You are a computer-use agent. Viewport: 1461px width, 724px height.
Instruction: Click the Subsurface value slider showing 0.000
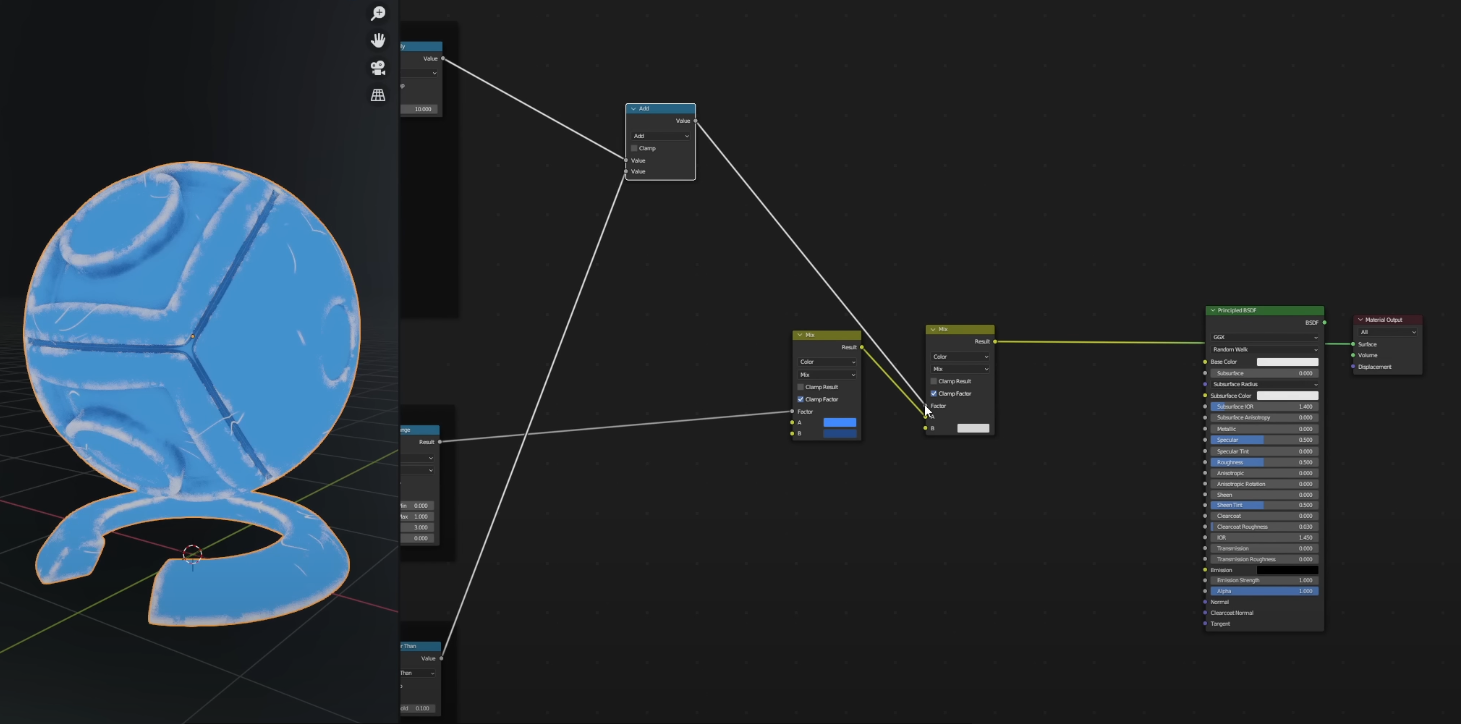point(1264,373)
